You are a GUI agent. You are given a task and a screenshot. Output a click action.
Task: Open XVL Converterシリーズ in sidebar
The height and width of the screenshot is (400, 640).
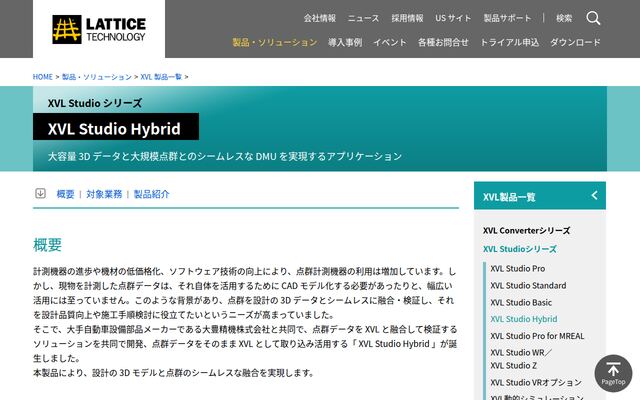[527, 231]
